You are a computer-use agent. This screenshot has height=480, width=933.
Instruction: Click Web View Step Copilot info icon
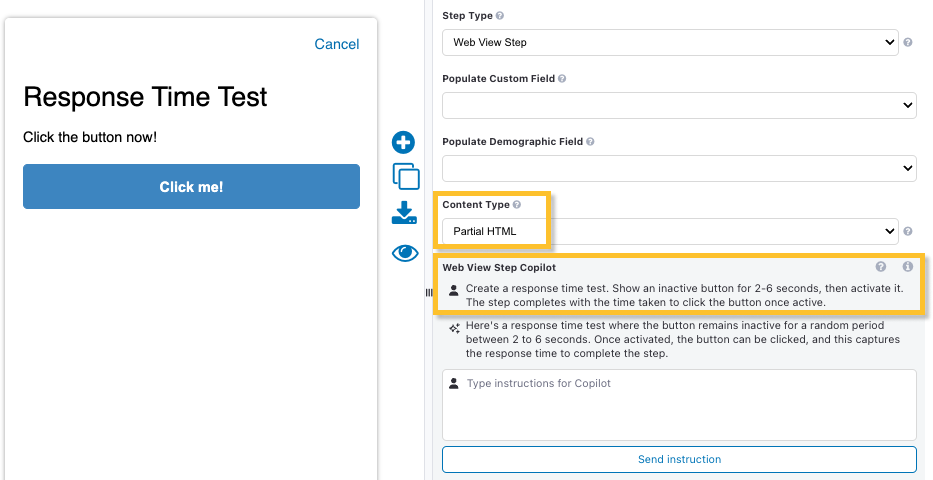tap(908, 267)
